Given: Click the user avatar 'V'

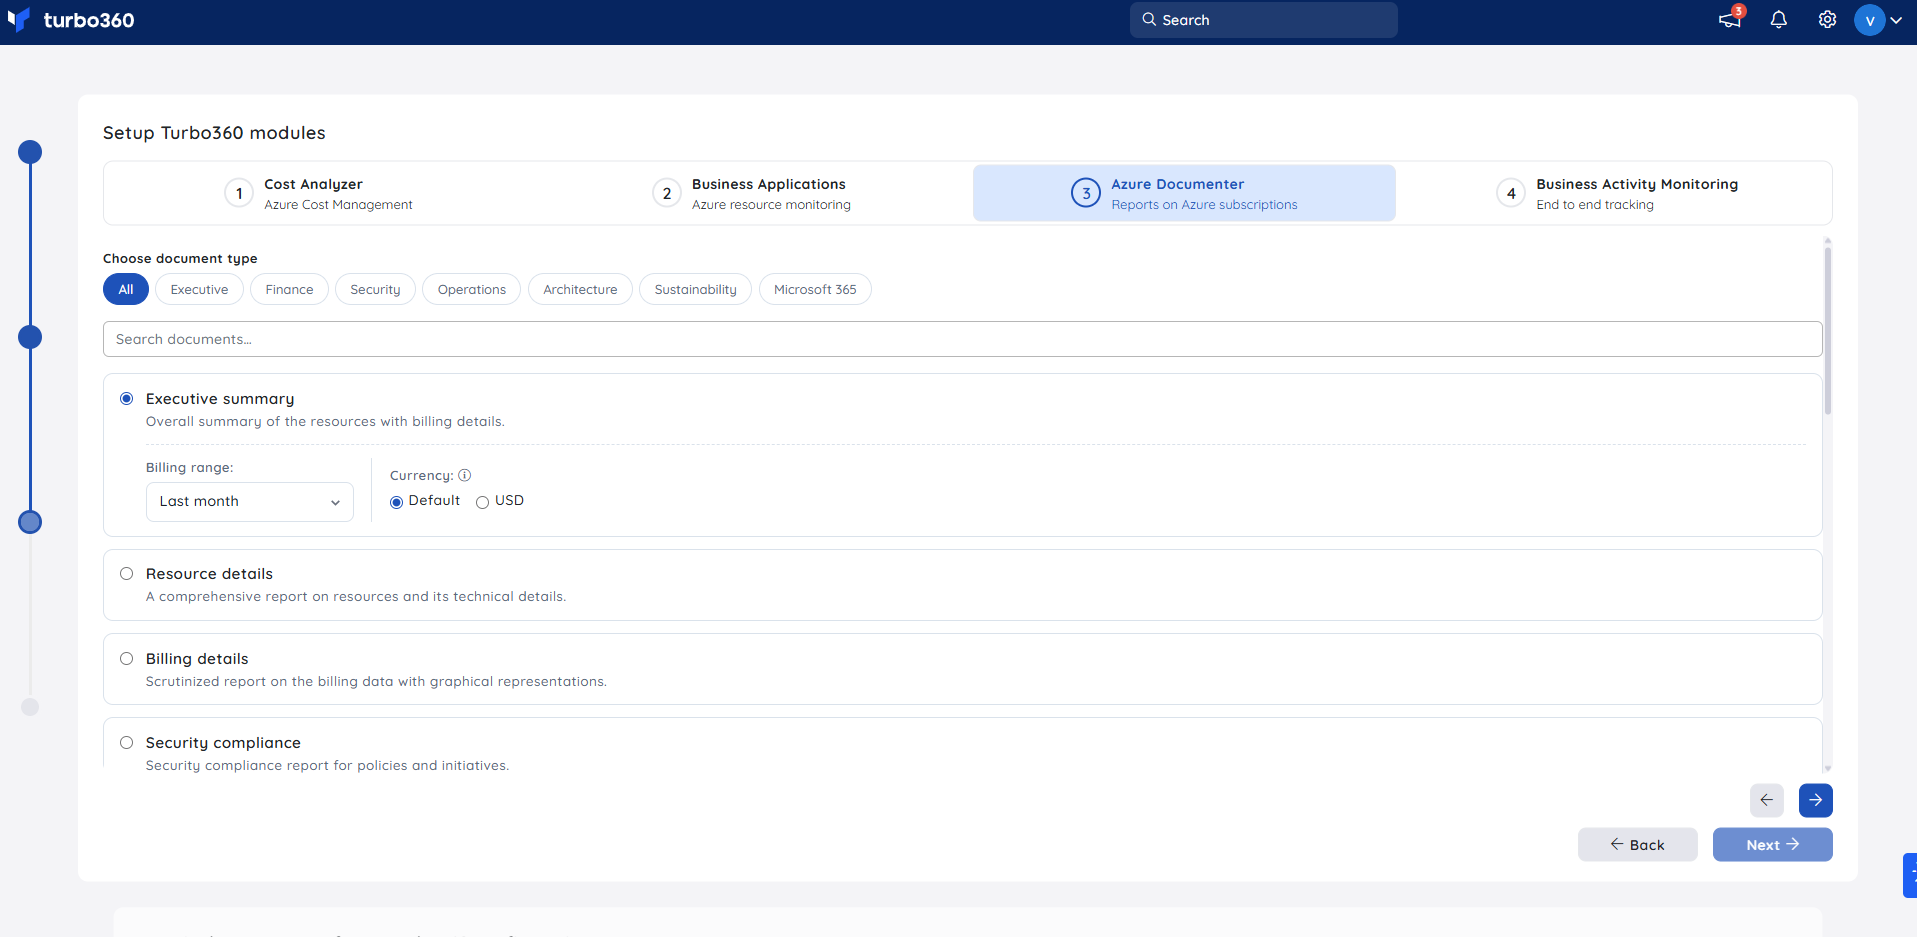Looking at the screenshot, I should 1869,20.
